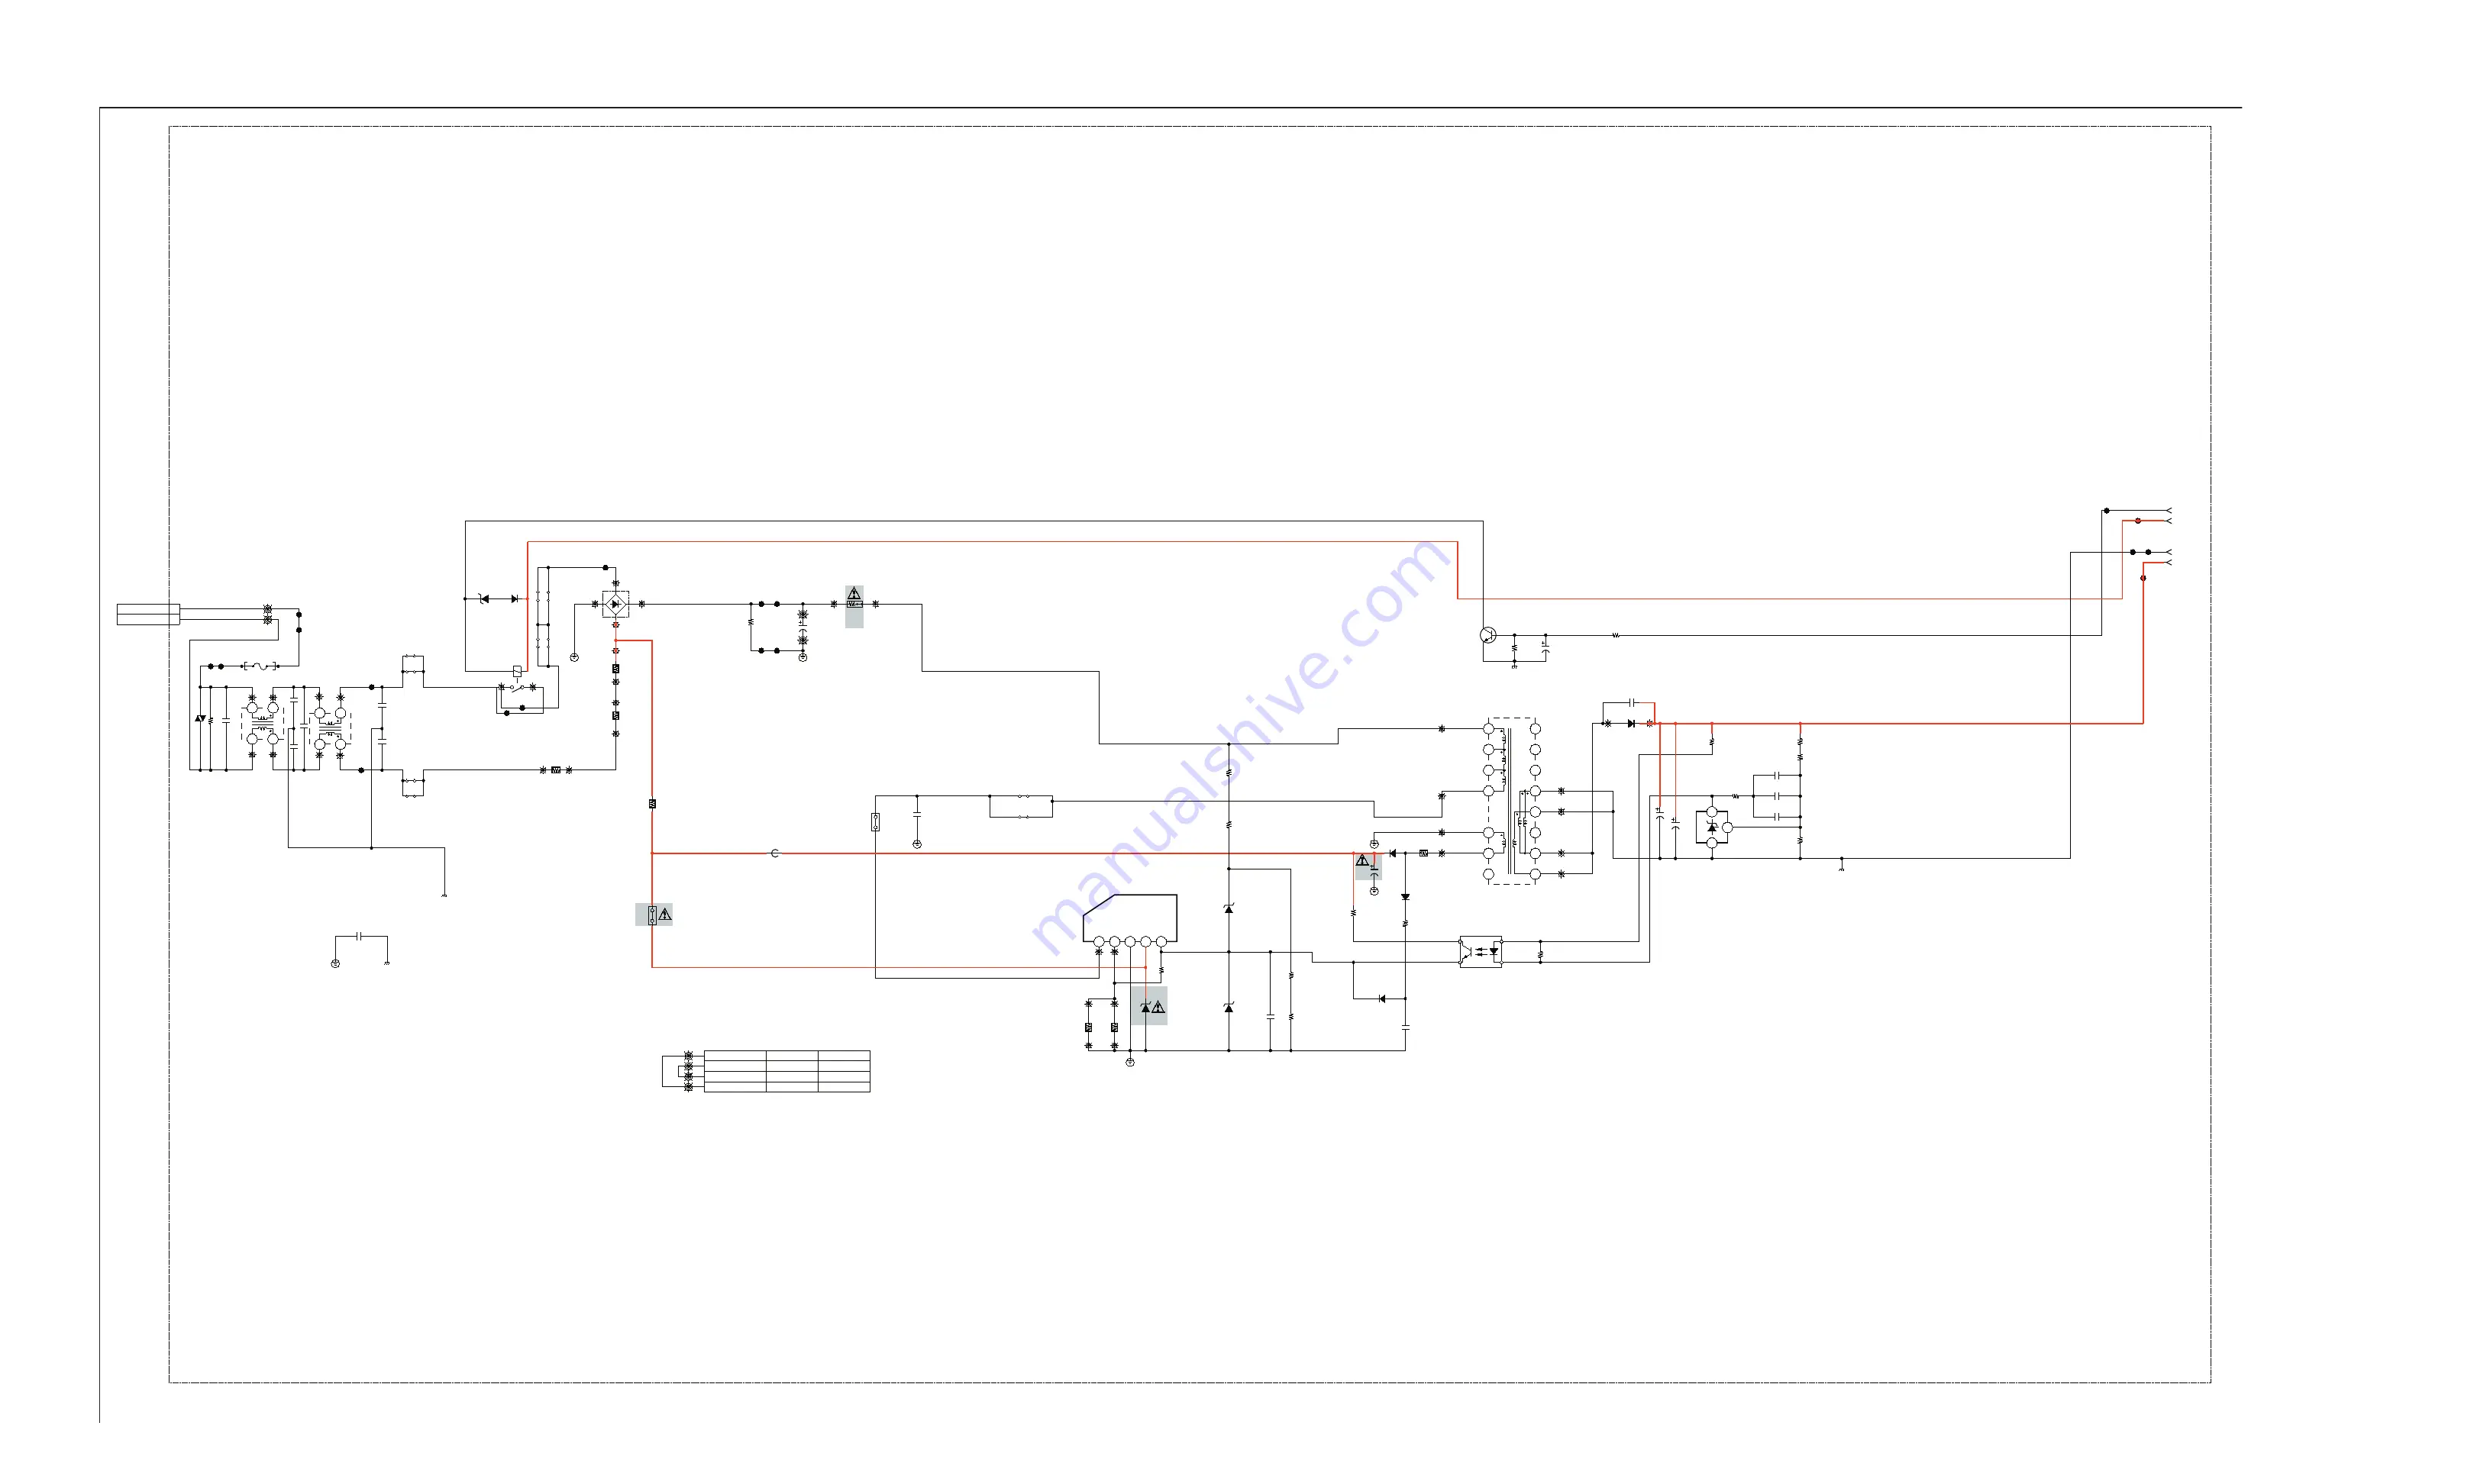The image size is (2474, 1484).
Task: Click the empty parts table at bottom
Action: [x=787, y=1071]
